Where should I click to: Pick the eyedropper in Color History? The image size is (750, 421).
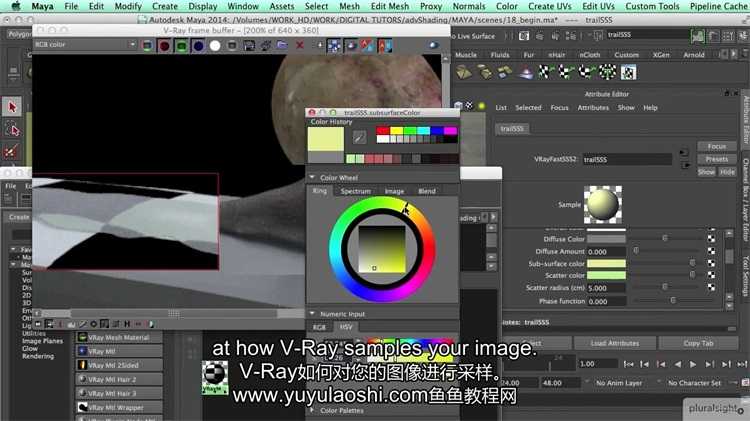[x=360, y=137]
